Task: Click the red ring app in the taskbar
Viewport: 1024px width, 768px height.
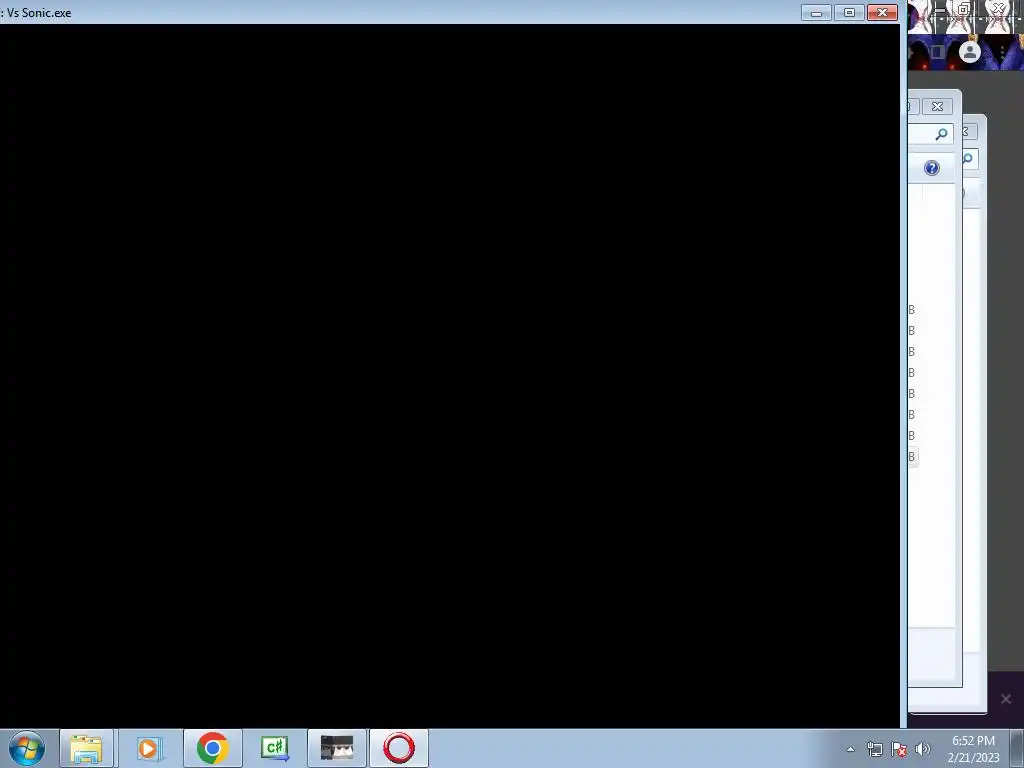Action: 399,748
